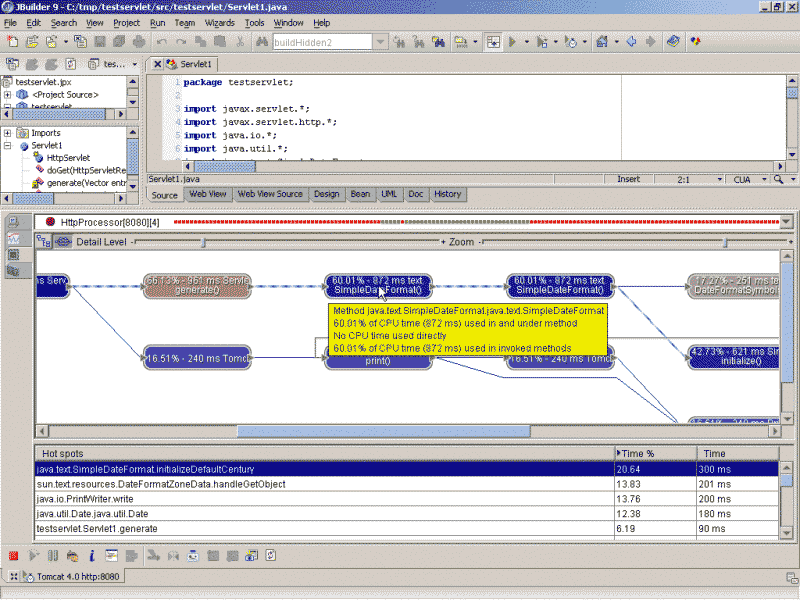Expand the Project Source node
The image size is (800, 600).
pyautogui.click(x=8, y=95)
